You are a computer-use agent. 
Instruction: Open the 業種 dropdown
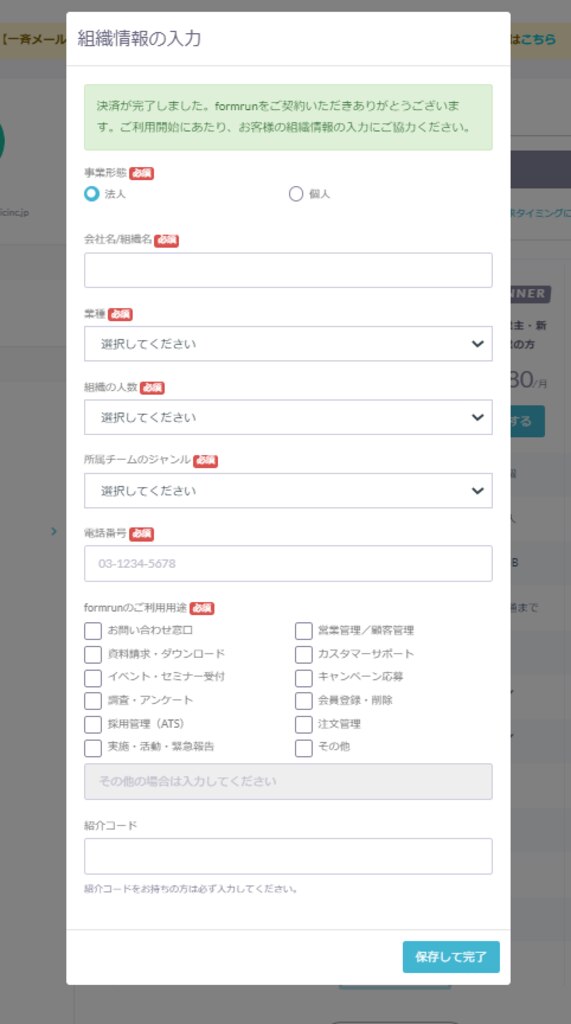pos(288,344)
